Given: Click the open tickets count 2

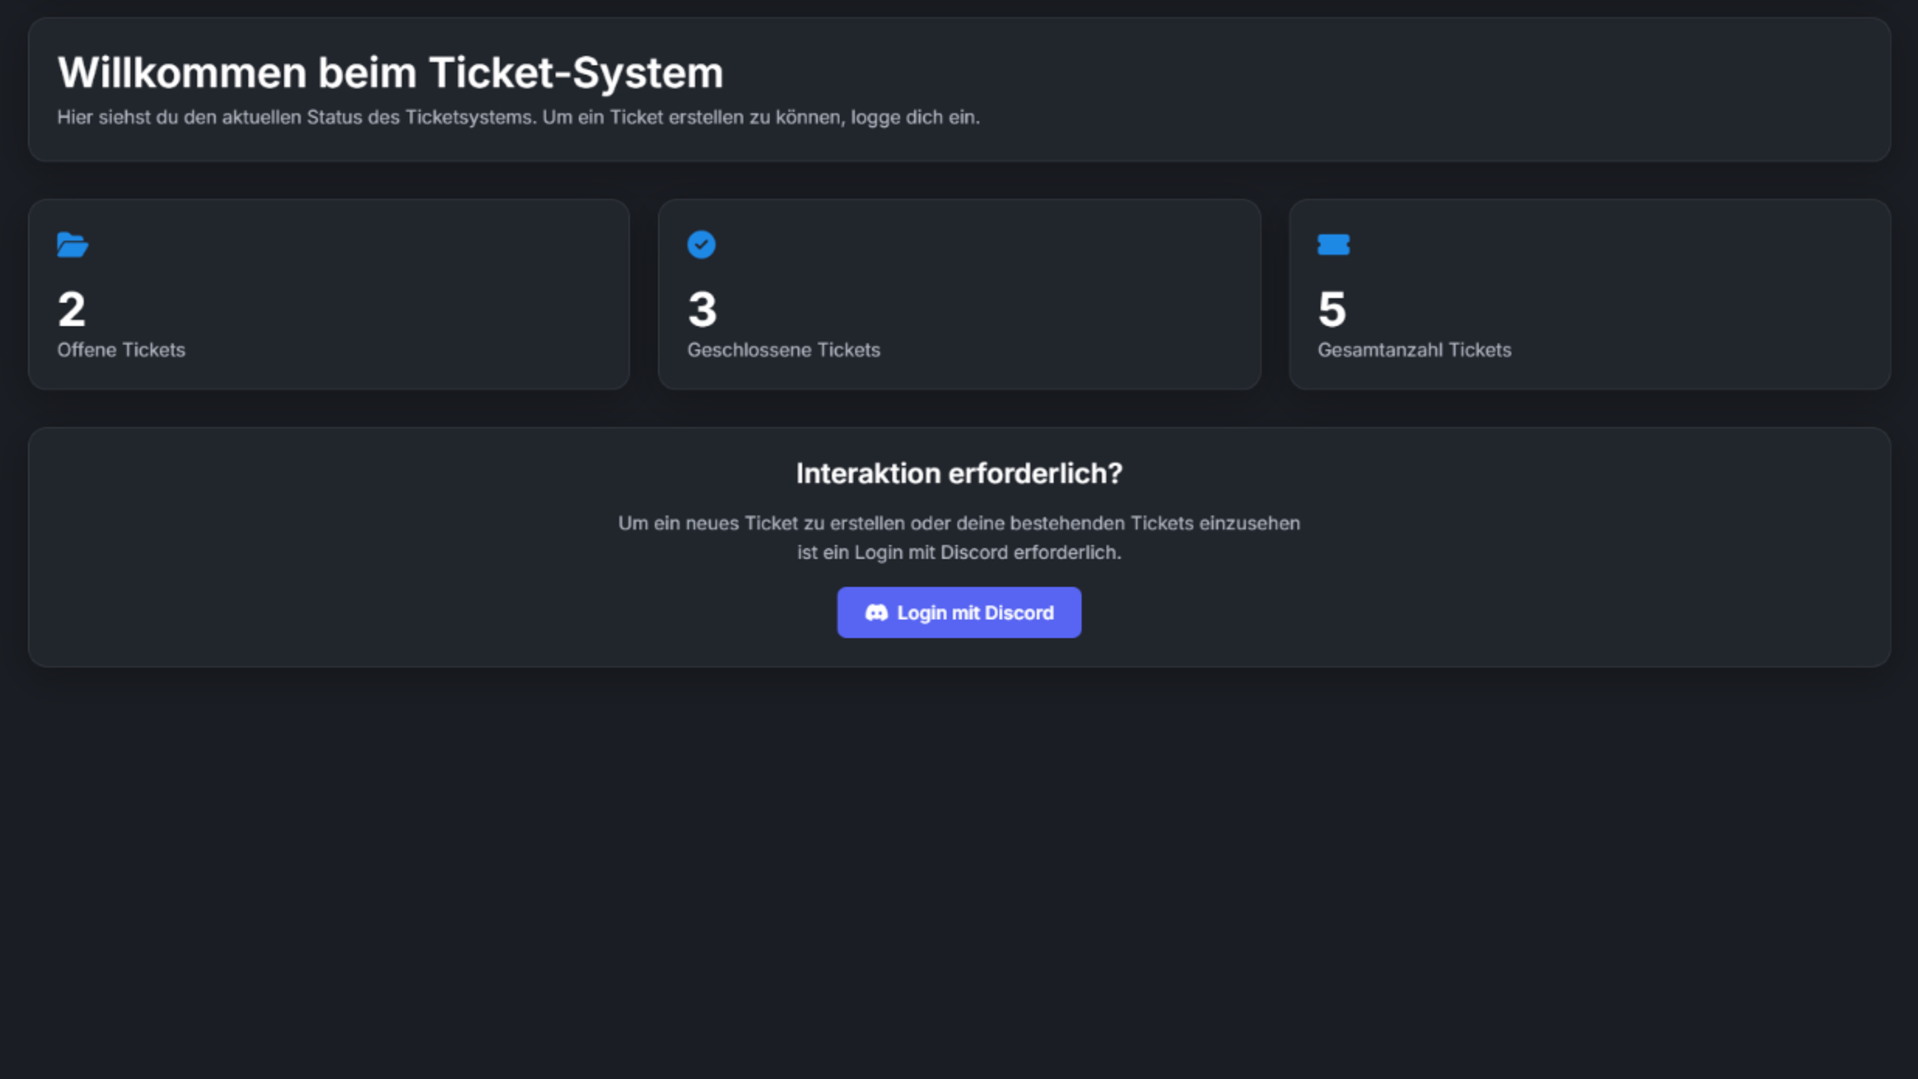Looking at the screenshot, I should (71, 309).
